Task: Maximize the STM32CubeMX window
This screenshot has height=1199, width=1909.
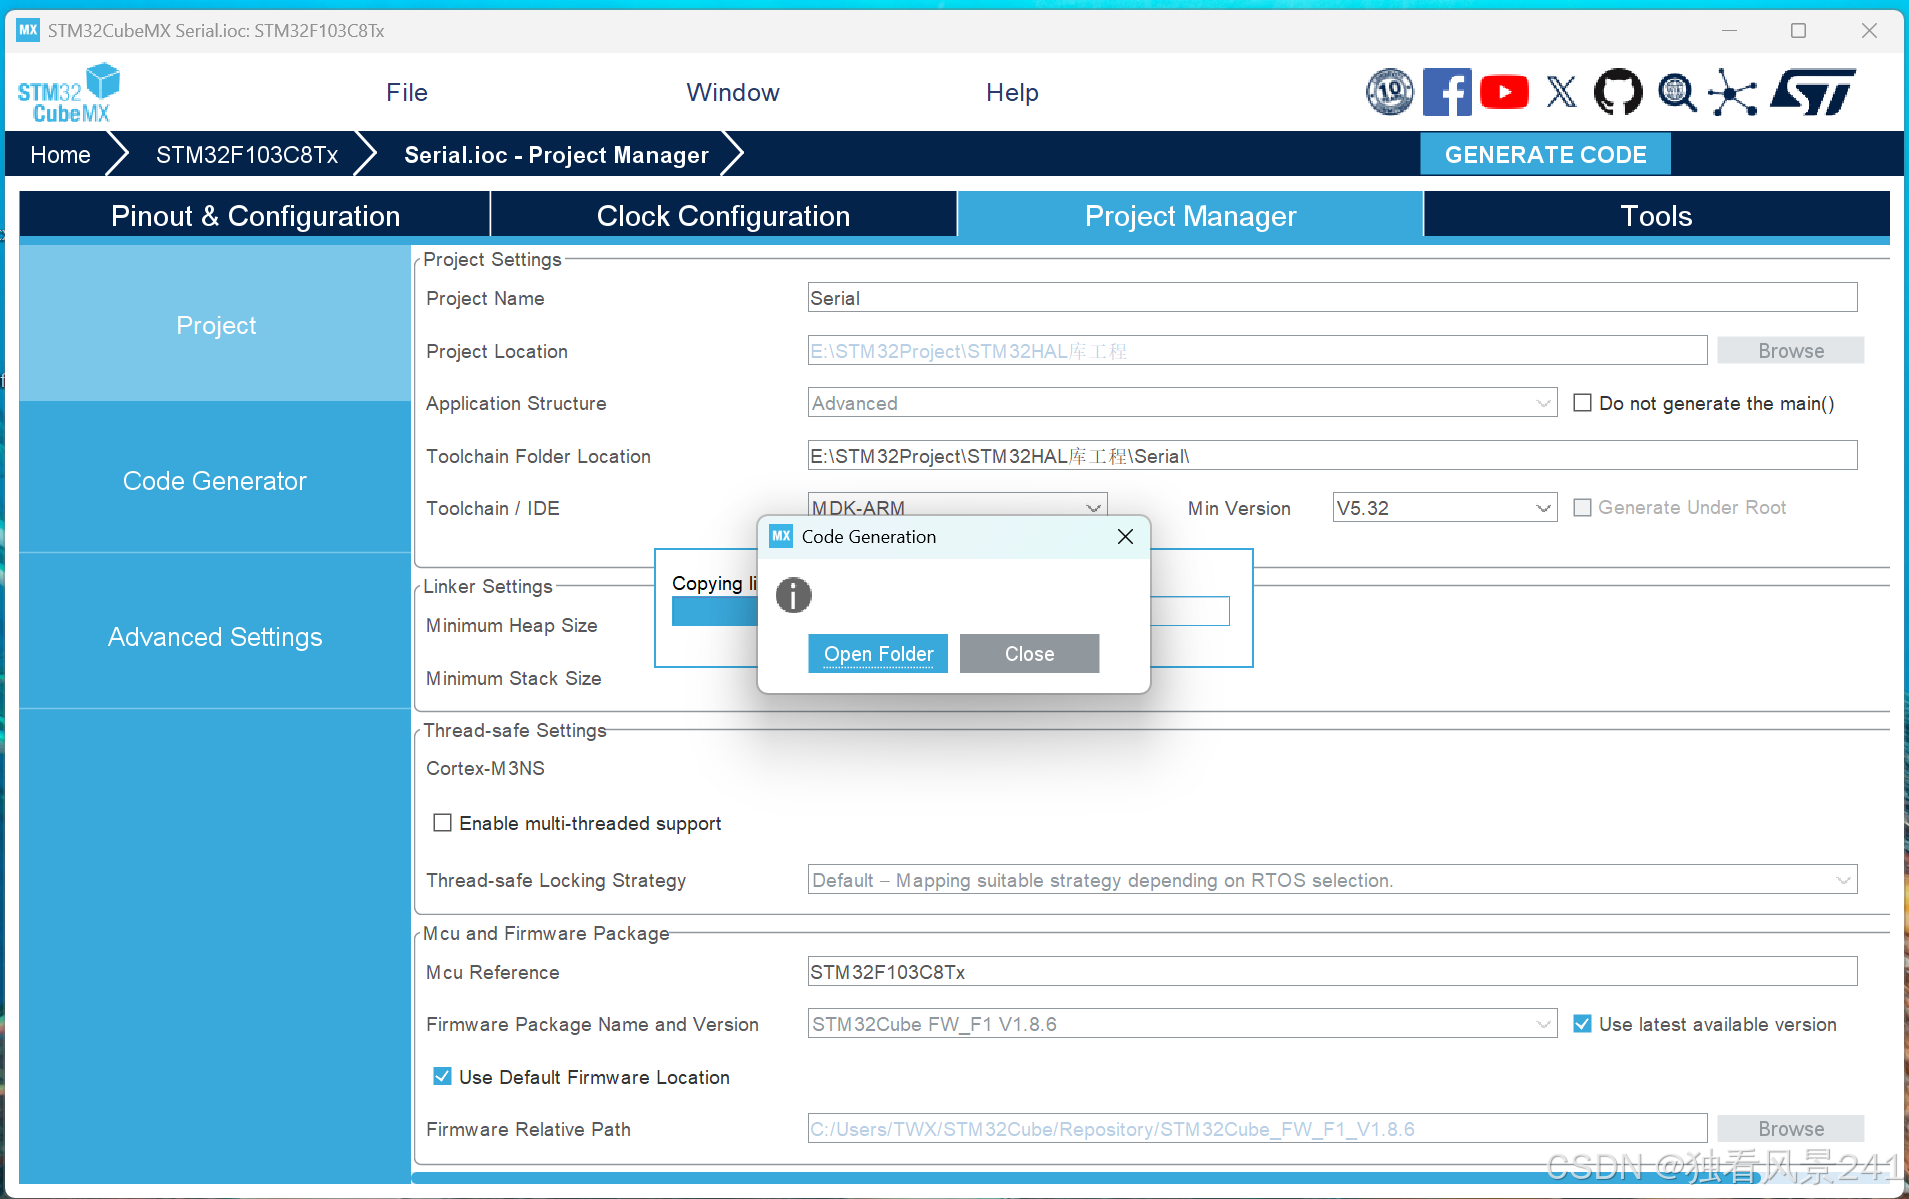Action: coord(1798,30)
